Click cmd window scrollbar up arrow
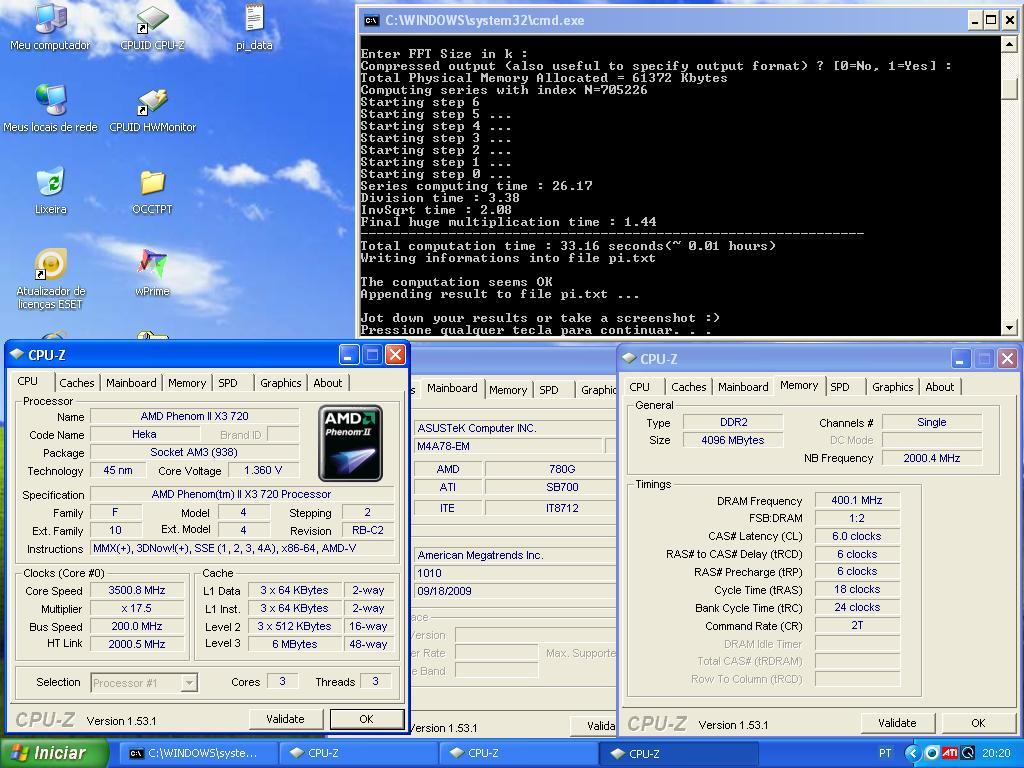 (1010, 44)
